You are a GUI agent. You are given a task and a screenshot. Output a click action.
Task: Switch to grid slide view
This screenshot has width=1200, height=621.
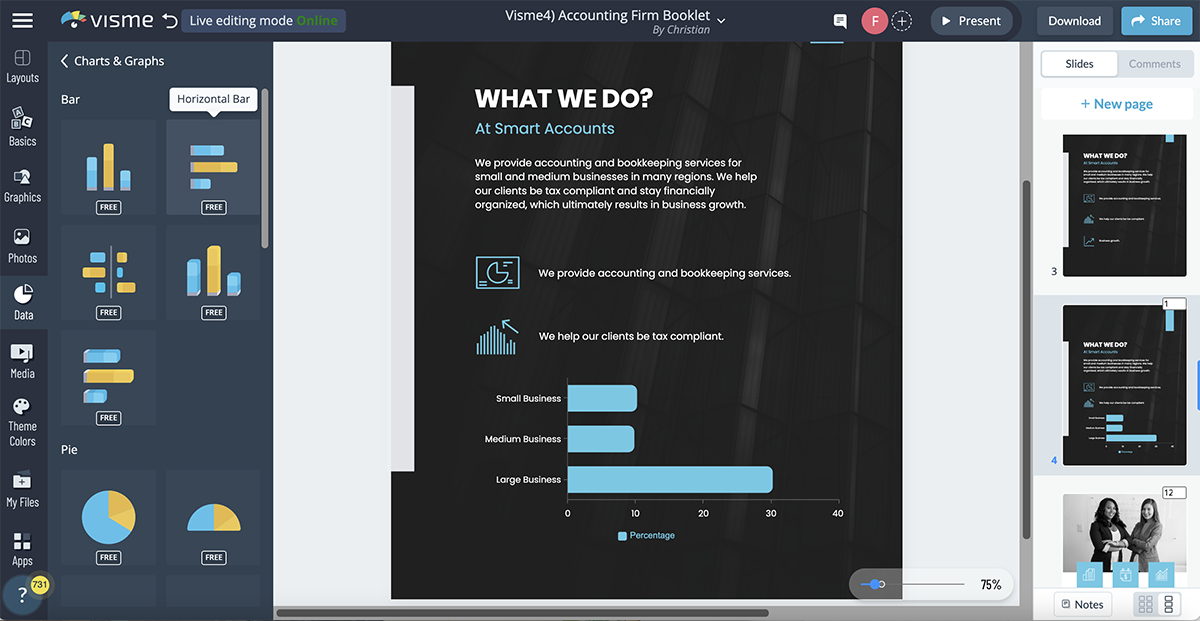pyautogui.click(x=1145, y=604)
